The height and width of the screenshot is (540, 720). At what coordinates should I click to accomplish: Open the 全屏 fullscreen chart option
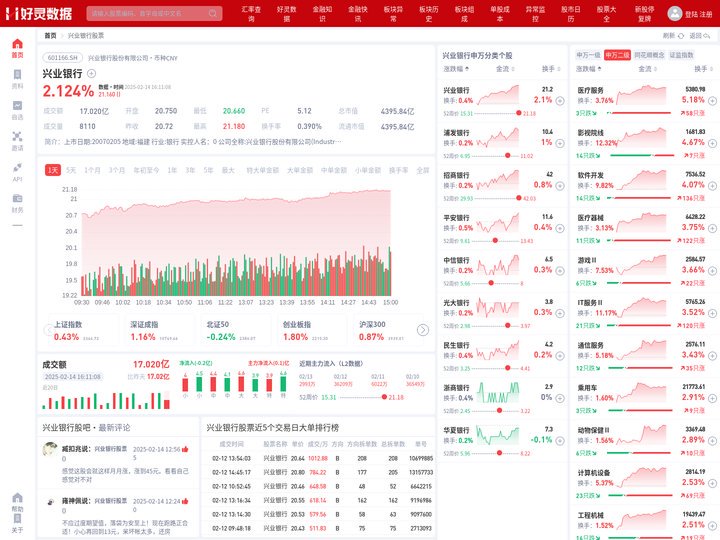pyautogui.click(x=422, y=170)
